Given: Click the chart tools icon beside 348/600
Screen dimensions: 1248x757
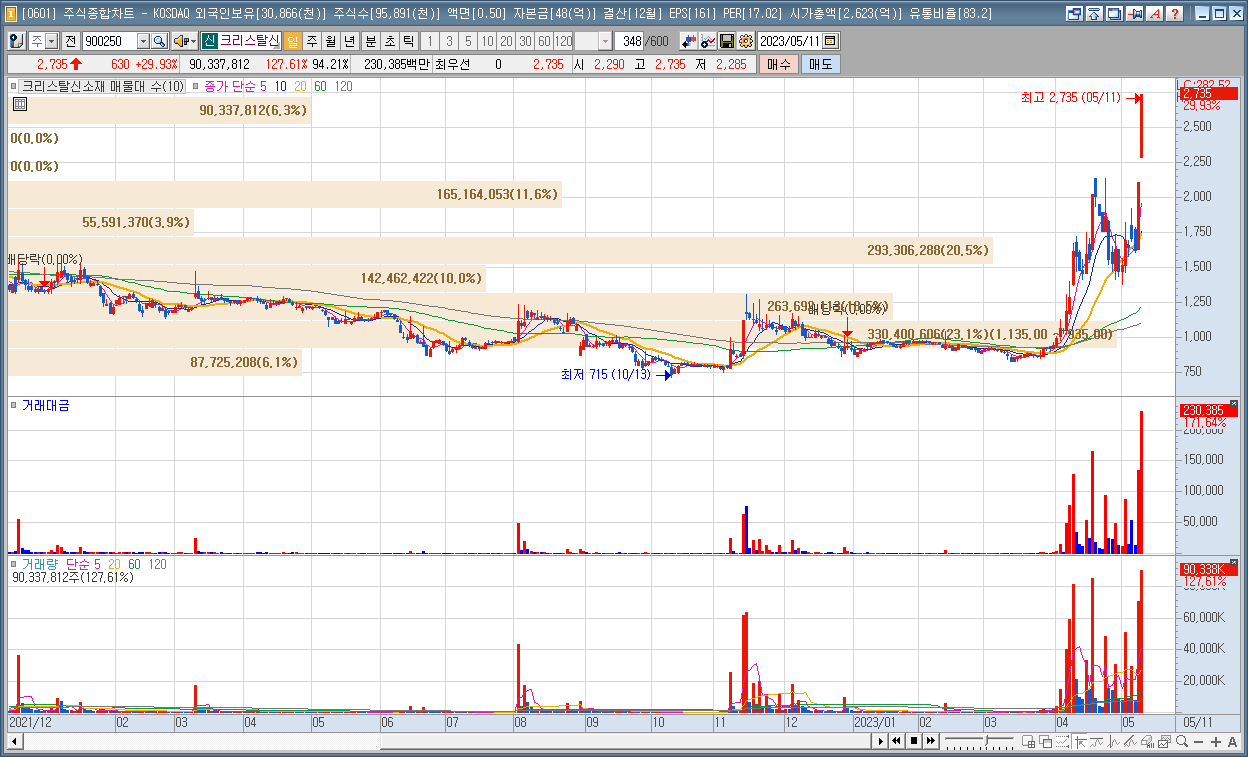Looking at the screenshot, I should pos(687,41).
